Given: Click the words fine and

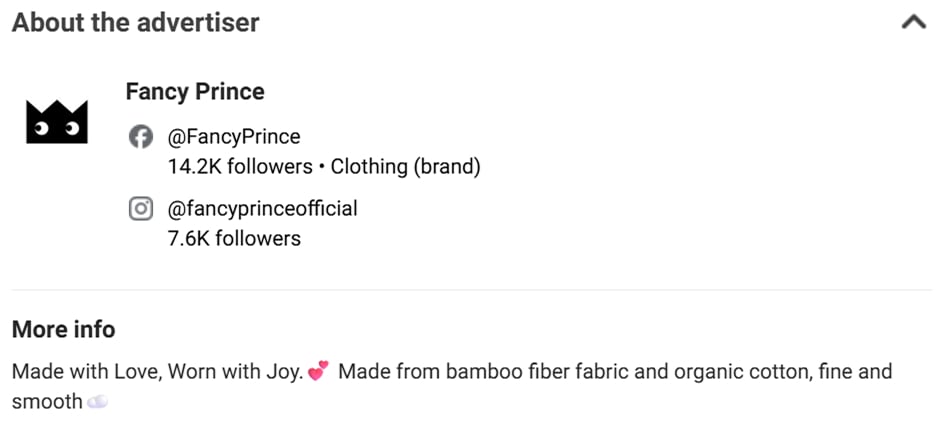Looking at the screenshot, I should (x=855, y=373).
